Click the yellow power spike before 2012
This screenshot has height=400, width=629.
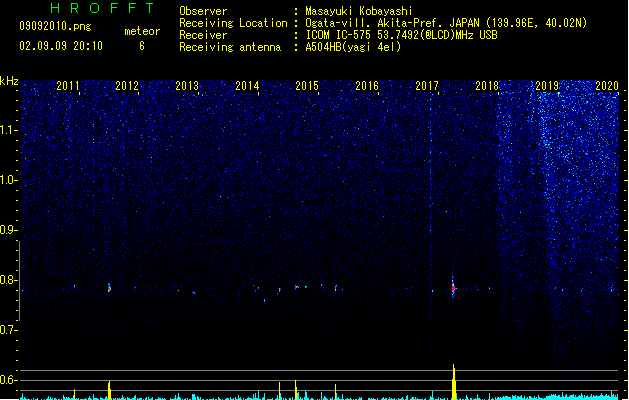click(109, 390)
